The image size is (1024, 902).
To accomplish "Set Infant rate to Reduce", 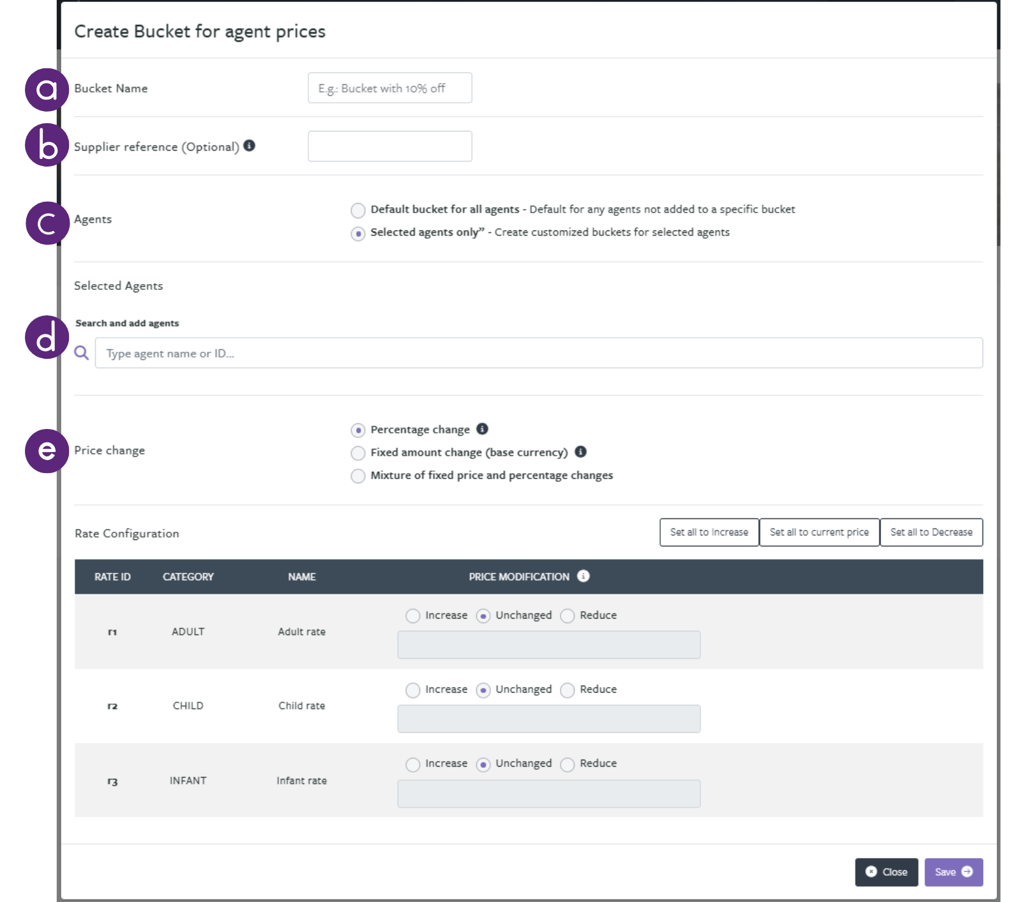I will click(568, 764).
